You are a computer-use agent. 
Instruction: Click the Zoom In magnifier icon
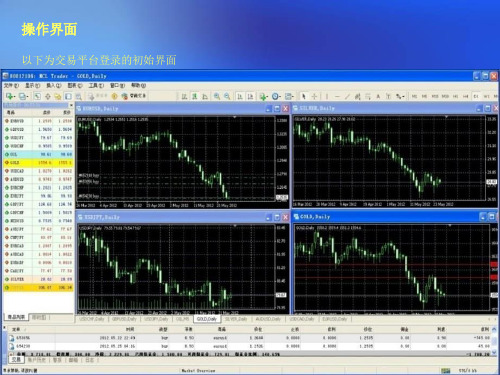coord(217,96)
